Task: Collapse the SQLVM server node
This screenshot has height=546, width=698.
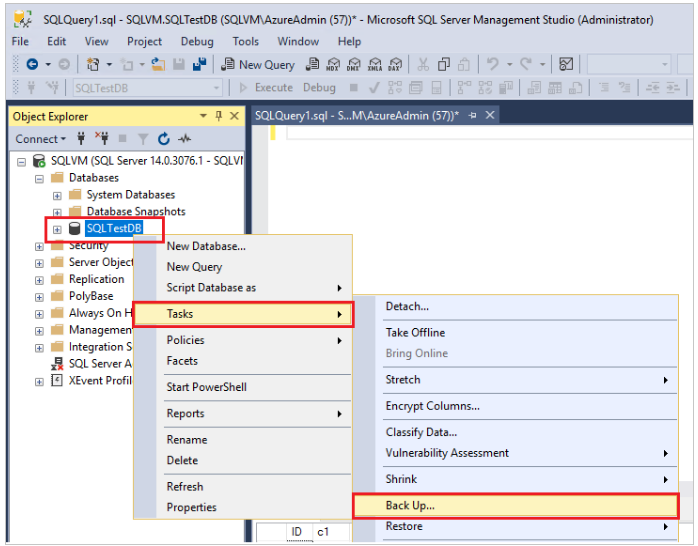Action: tap(21, 162)
